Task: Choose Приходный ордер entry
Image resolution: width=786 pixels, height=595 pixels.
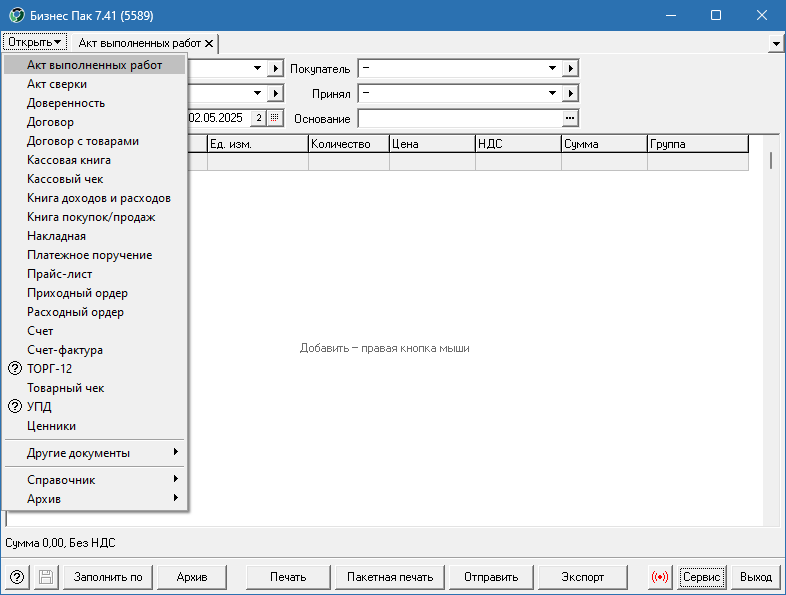Action: coord(95,293)
